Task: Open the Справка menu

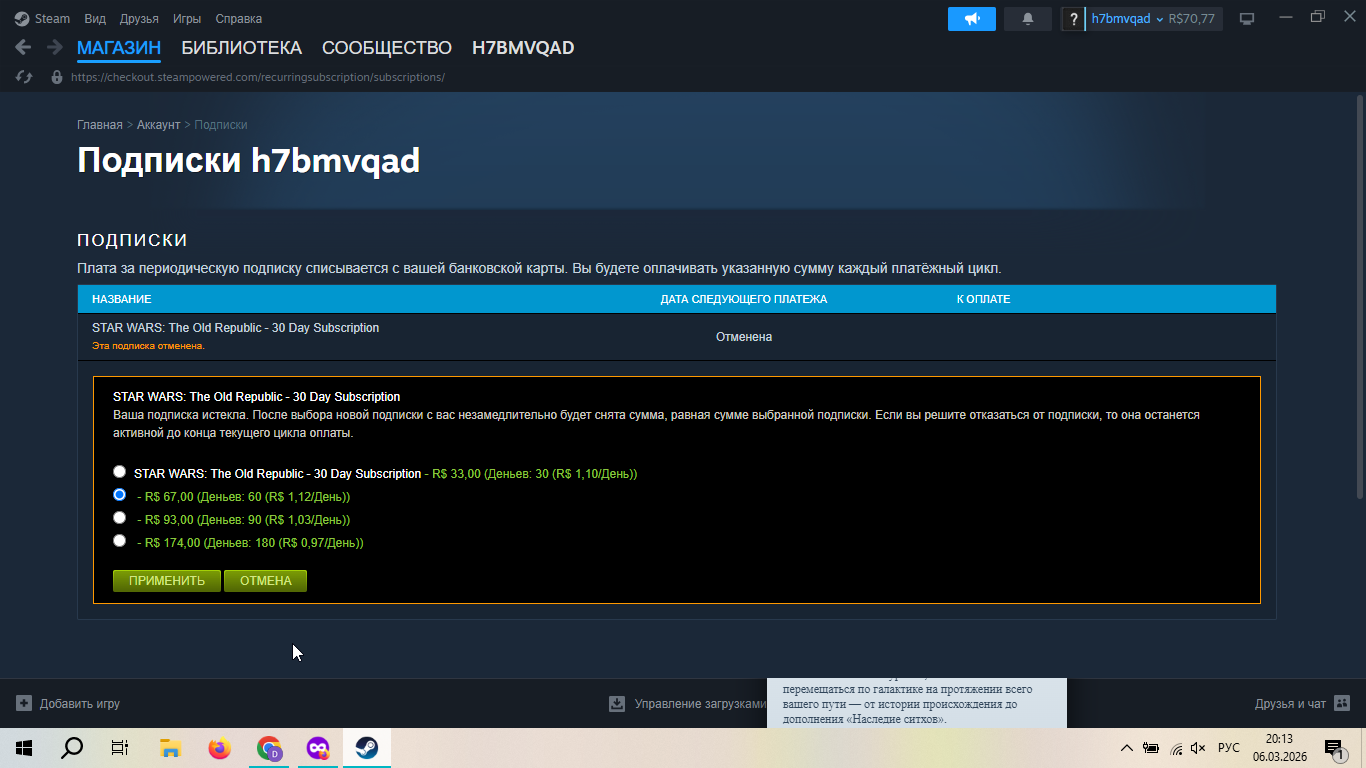Action: pos(239,19)
